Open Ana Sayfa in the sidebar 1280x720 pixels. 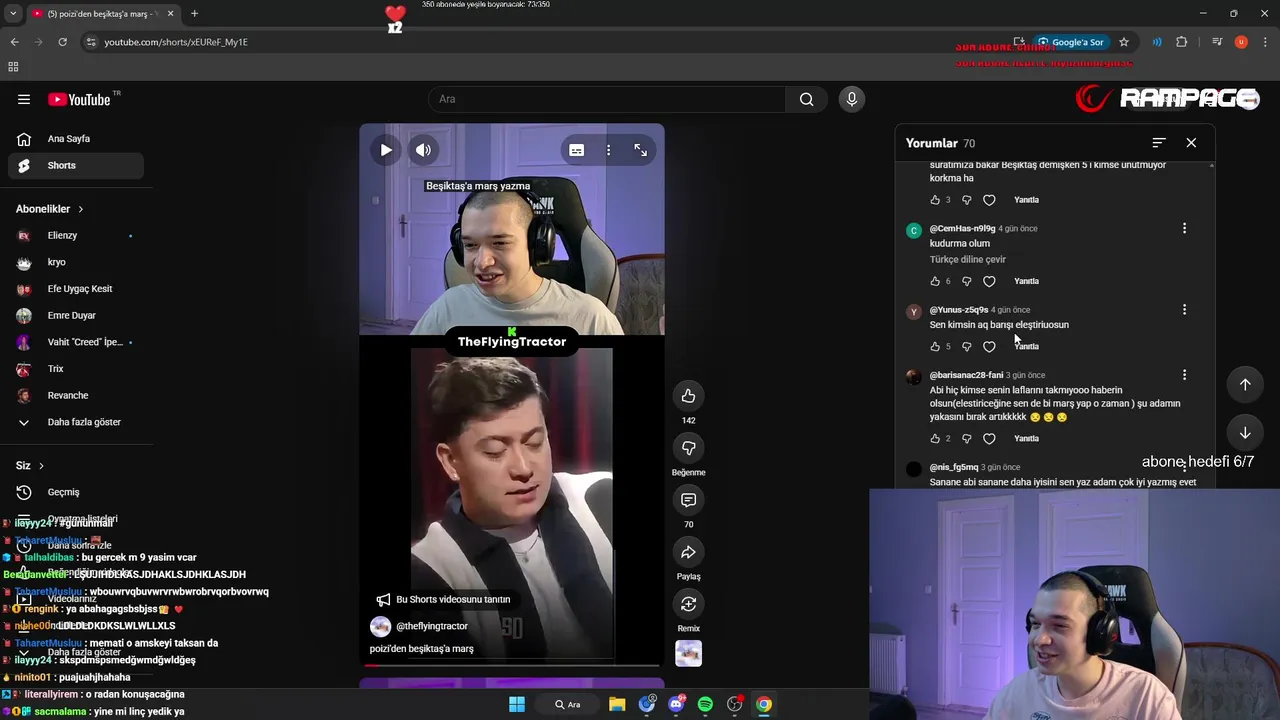pyautogui.click(x=76, y=139)
